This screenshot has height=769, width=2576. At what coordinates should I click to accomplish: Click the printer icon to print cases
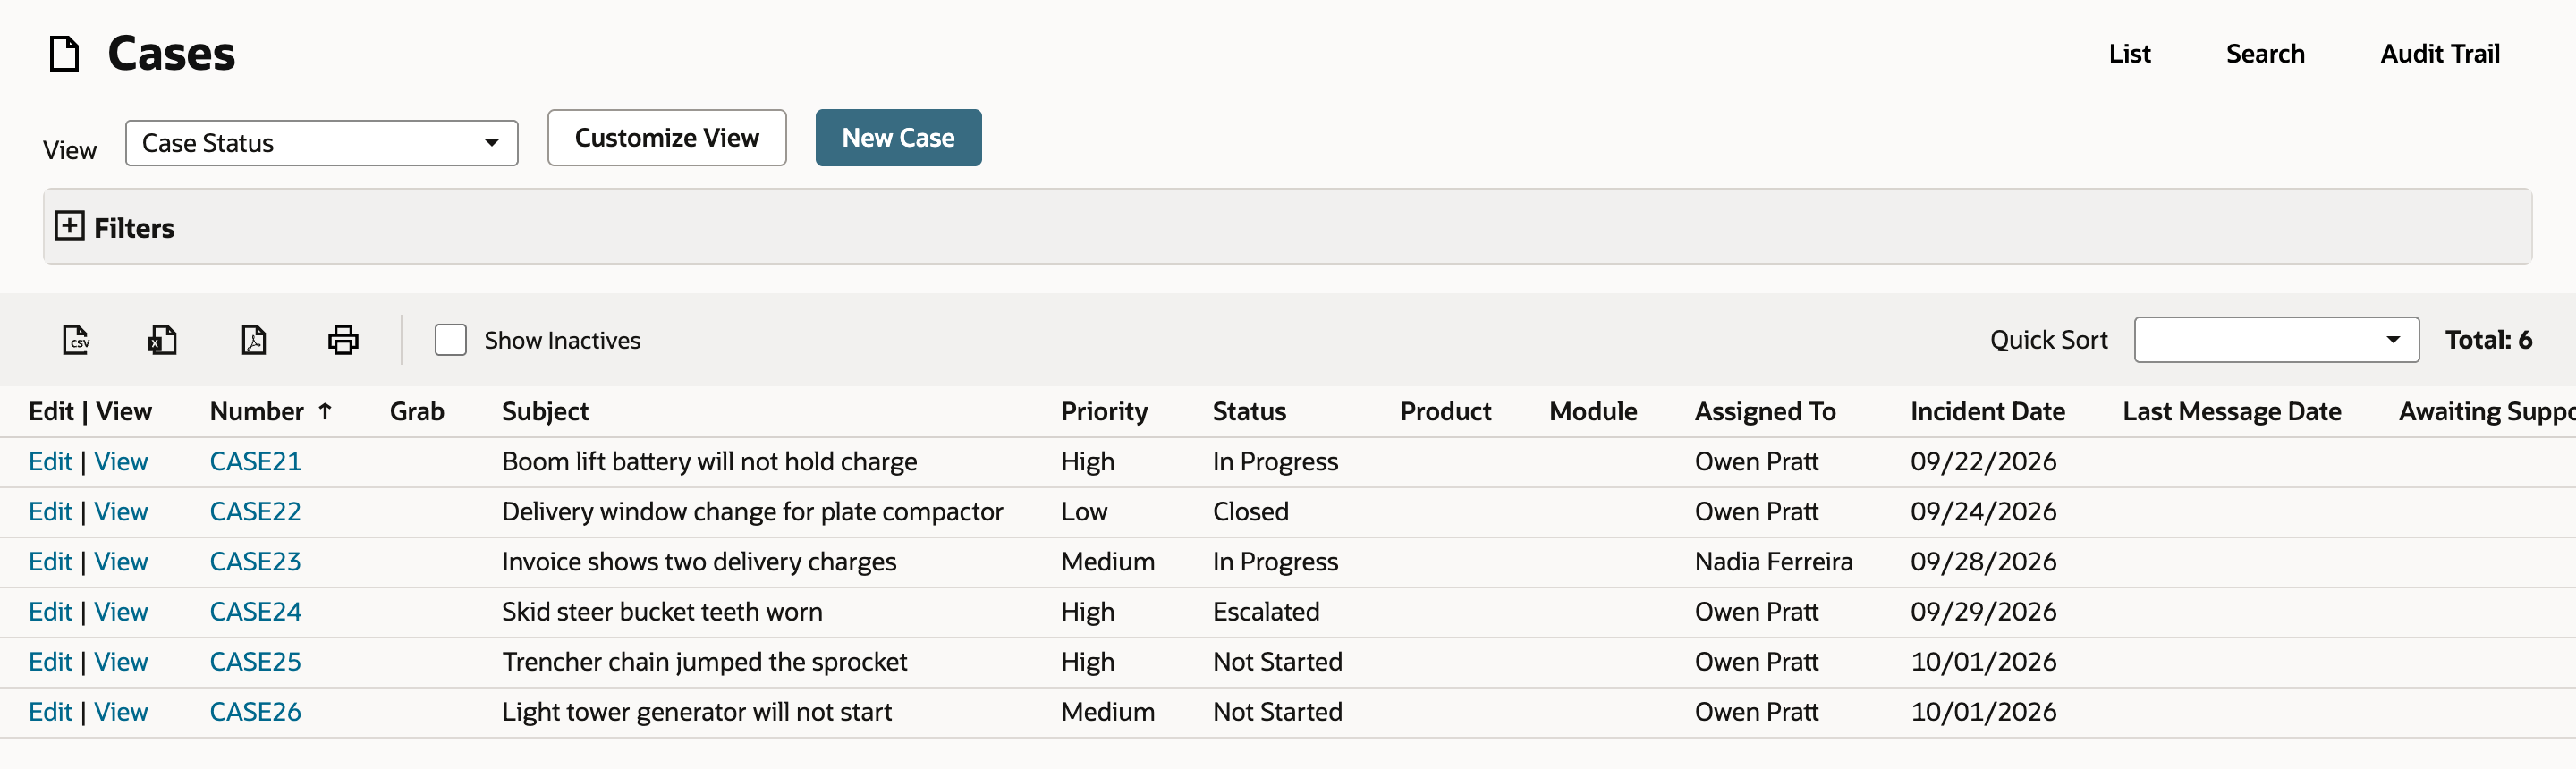[343, 340]
